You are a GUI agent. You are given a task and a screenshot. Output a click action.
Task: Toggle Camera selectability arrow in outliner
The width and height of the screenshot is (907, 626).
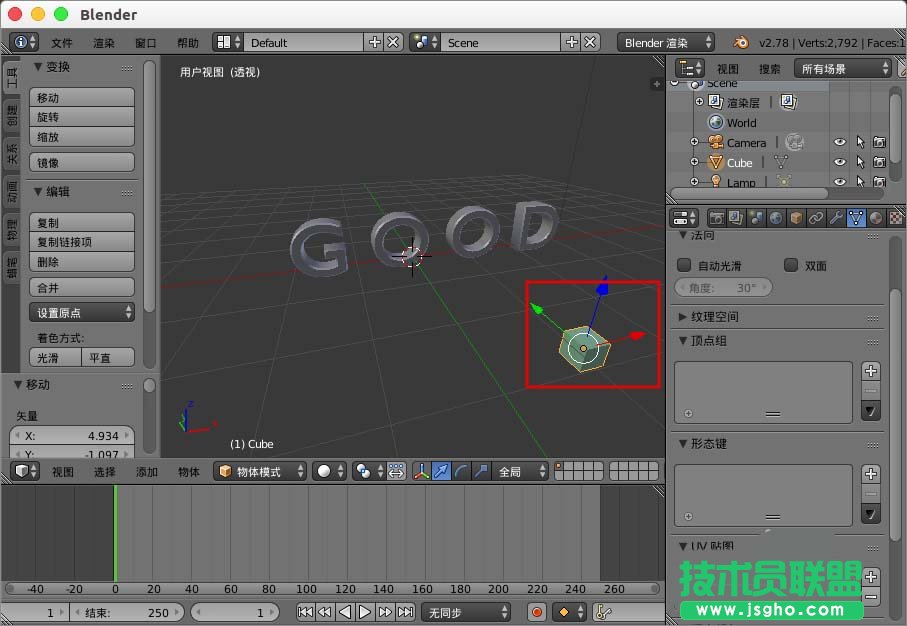(859, 142)
